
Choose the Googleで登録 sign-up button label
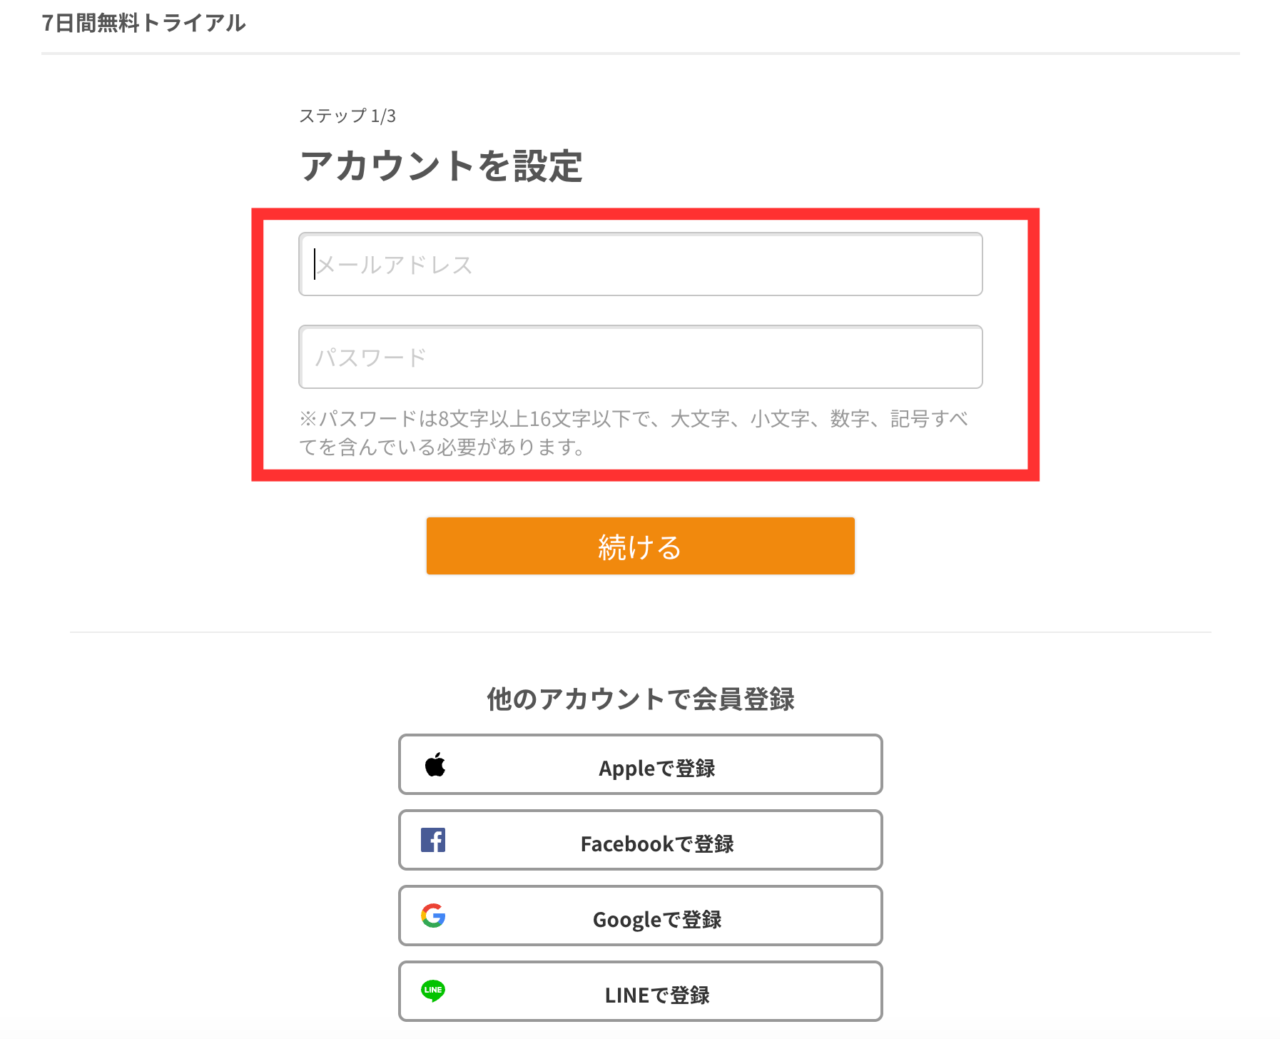click(x=656, y=919)
